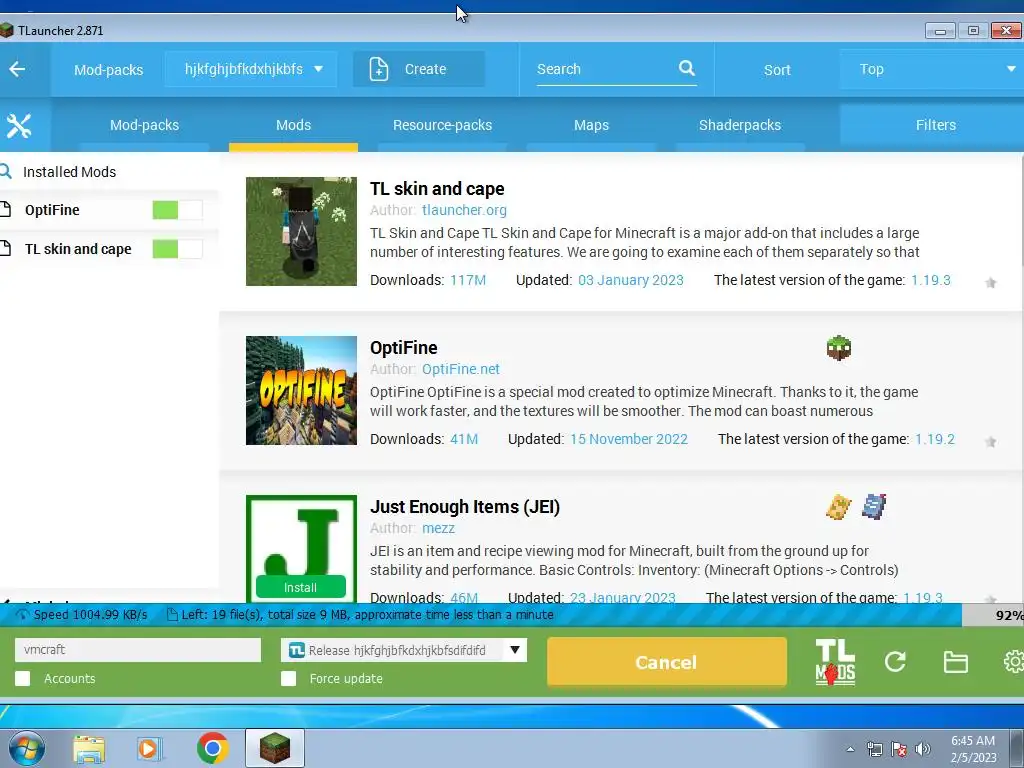Click the network tray icon

(874, 748)
